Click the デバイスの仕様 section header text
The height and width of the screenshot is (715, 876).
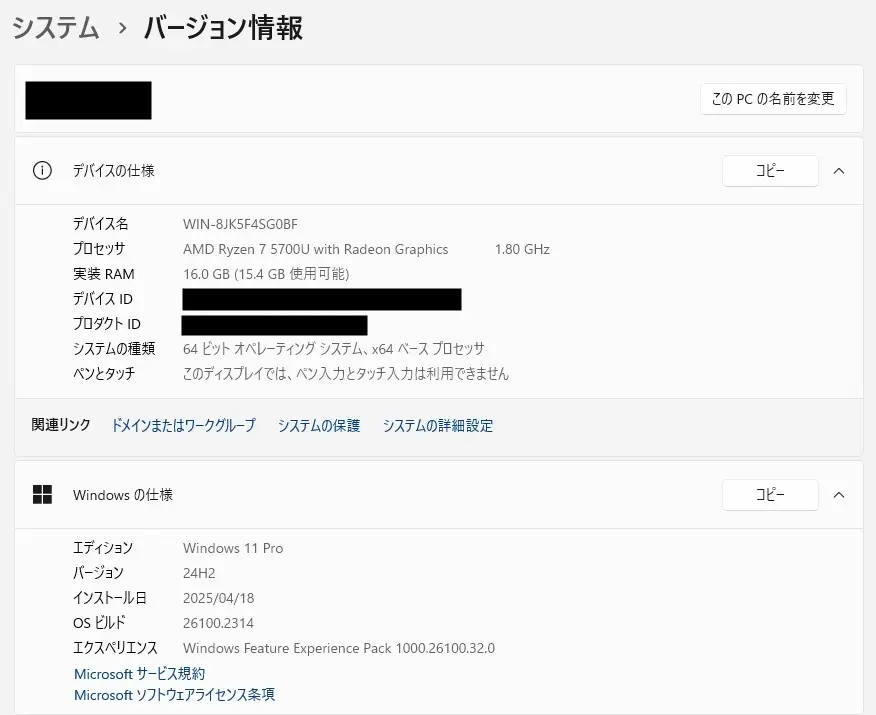click(113, 171)
